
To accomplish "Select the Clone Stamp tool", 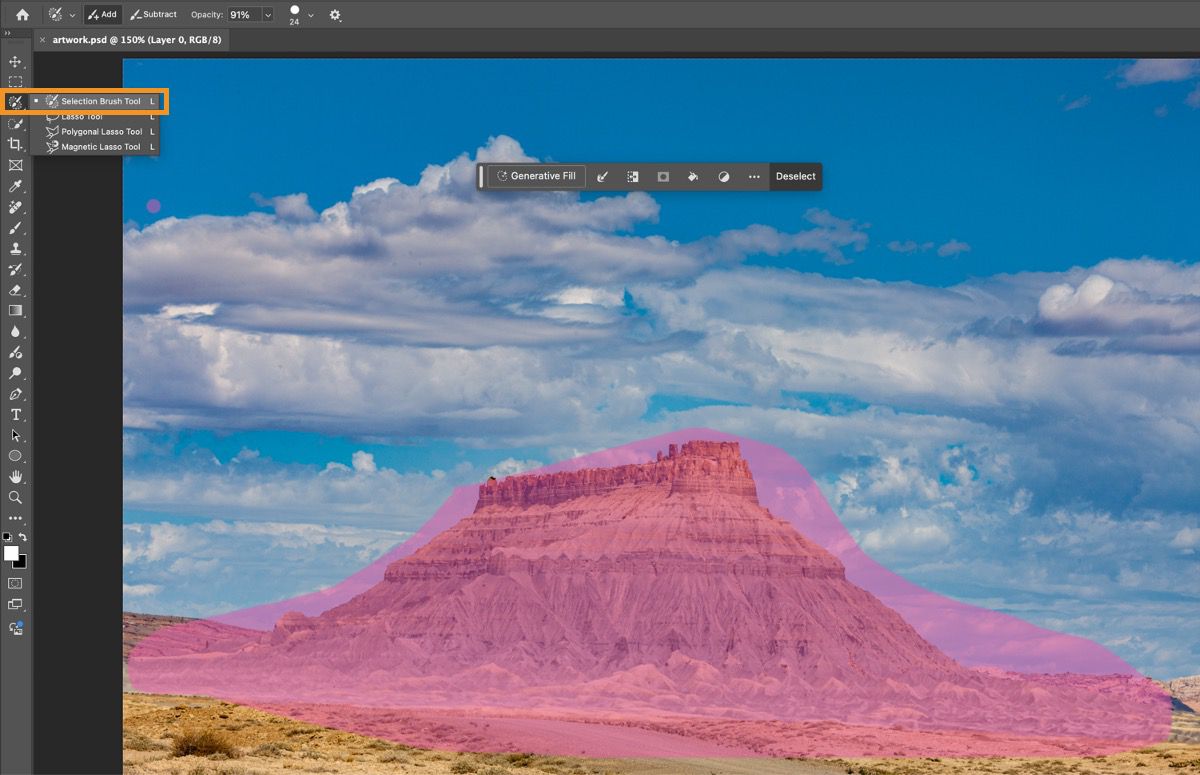I will pos(15,249).
